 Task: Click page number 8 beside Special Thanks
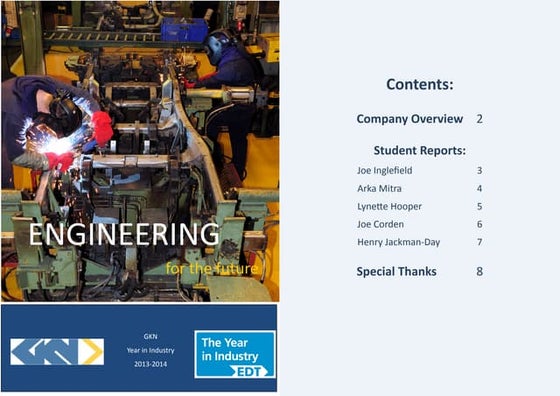pyautogui.click(x=480, y=271)
